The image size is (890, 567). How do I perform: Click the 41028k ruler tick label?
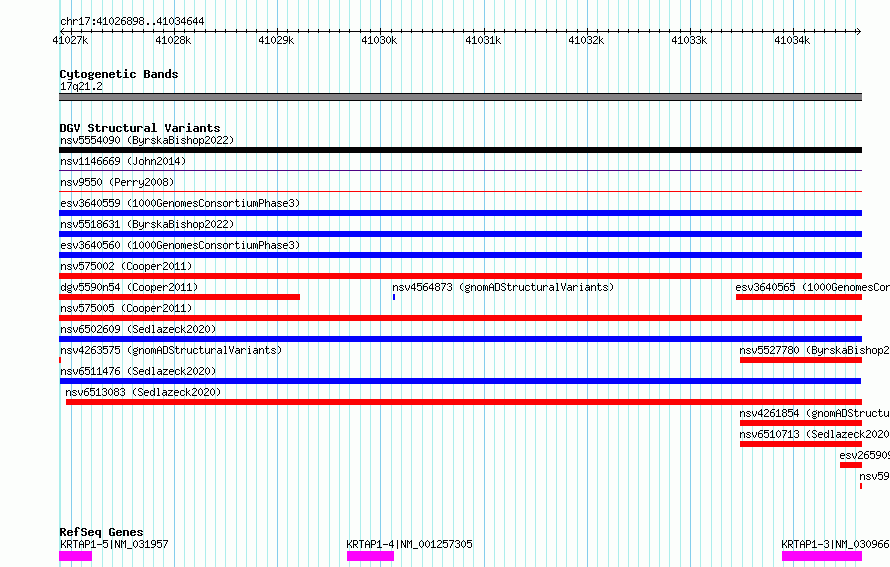click(x=173, y=40)
